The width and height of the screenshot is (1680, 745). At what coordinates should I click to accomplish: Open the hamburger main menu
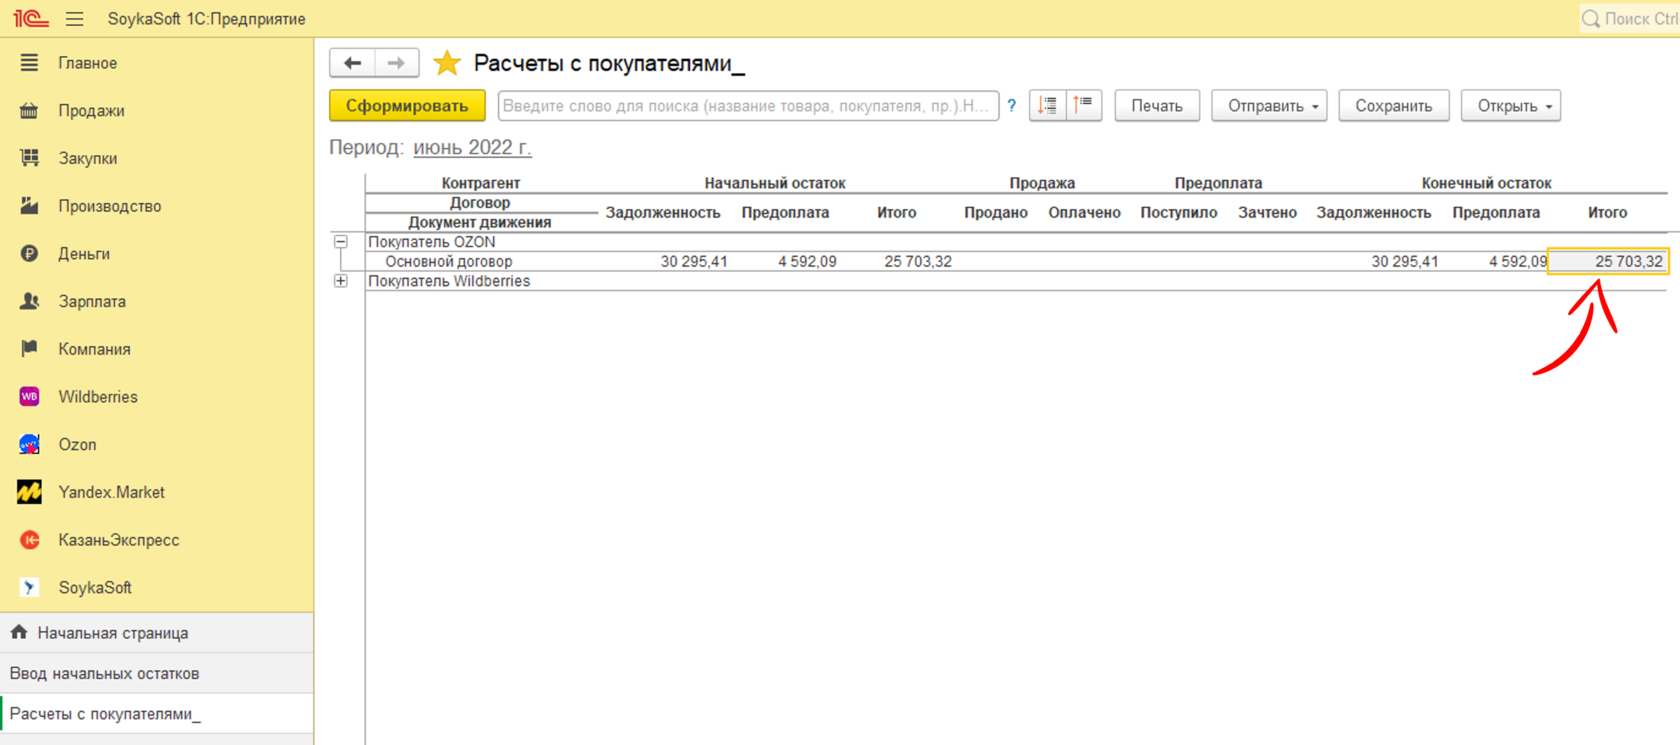(75, 19)
